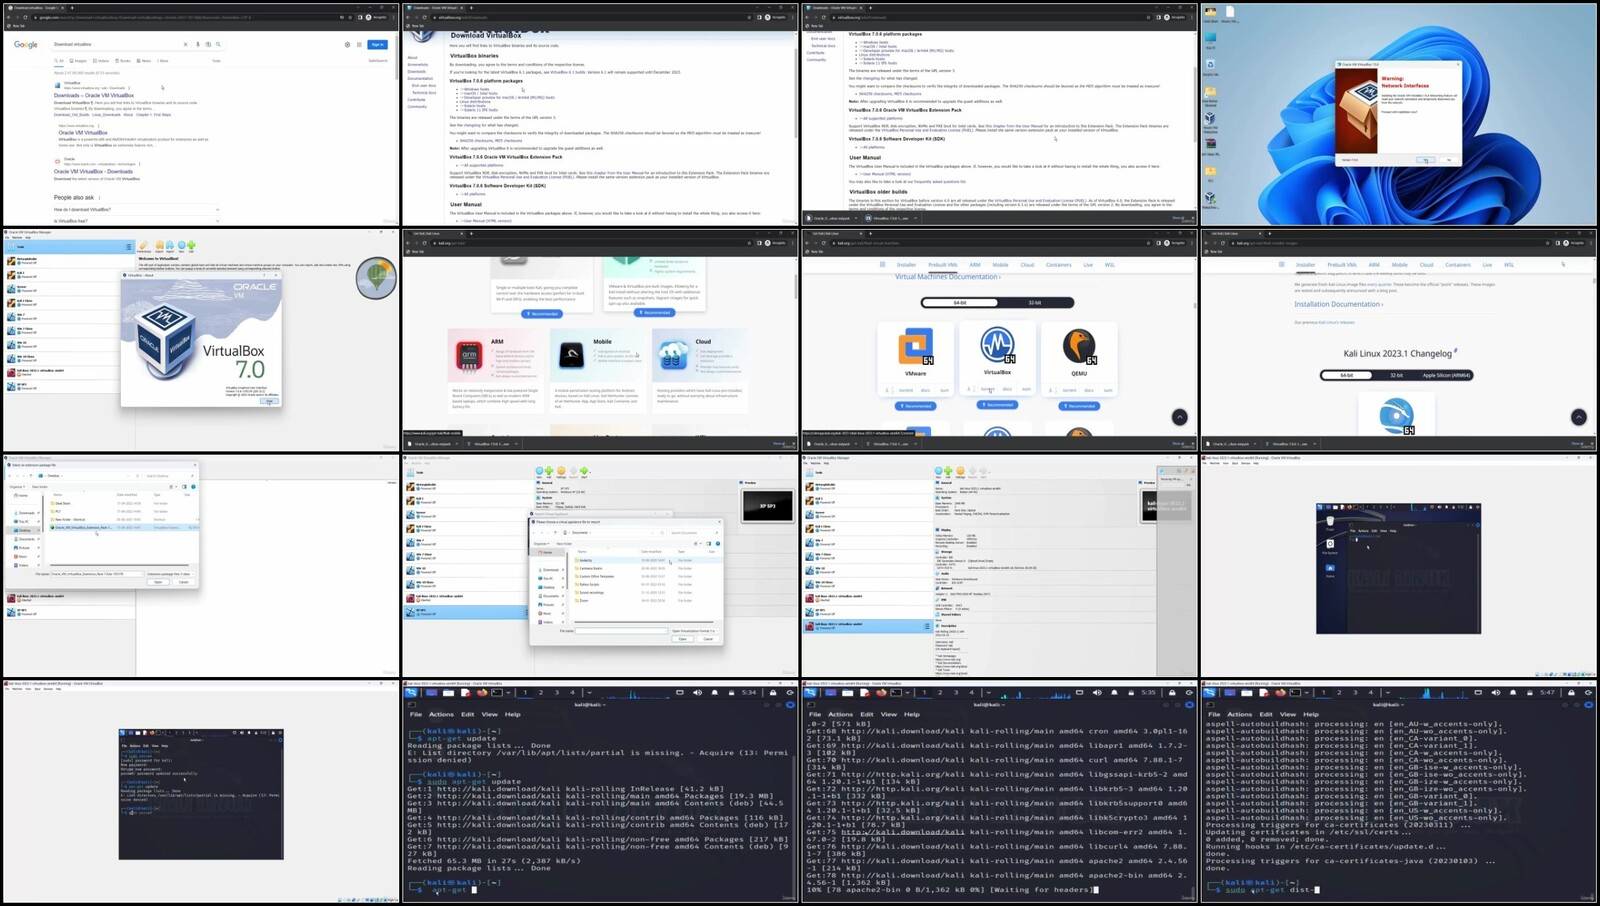Select 32-bit under the Kali Linux 2023.1 Changelog heading

tap(1396, 375)
